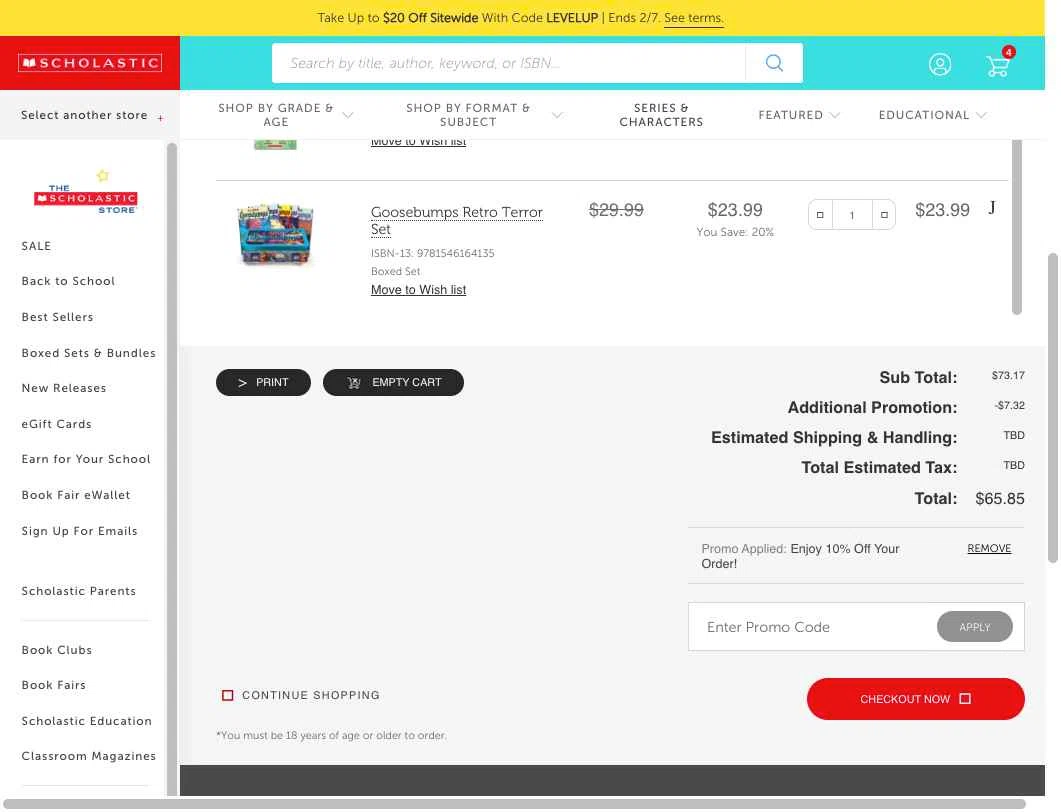Open Scholastic Parents link
Screen dimensions: 1061x812
[x=78, y=591]
